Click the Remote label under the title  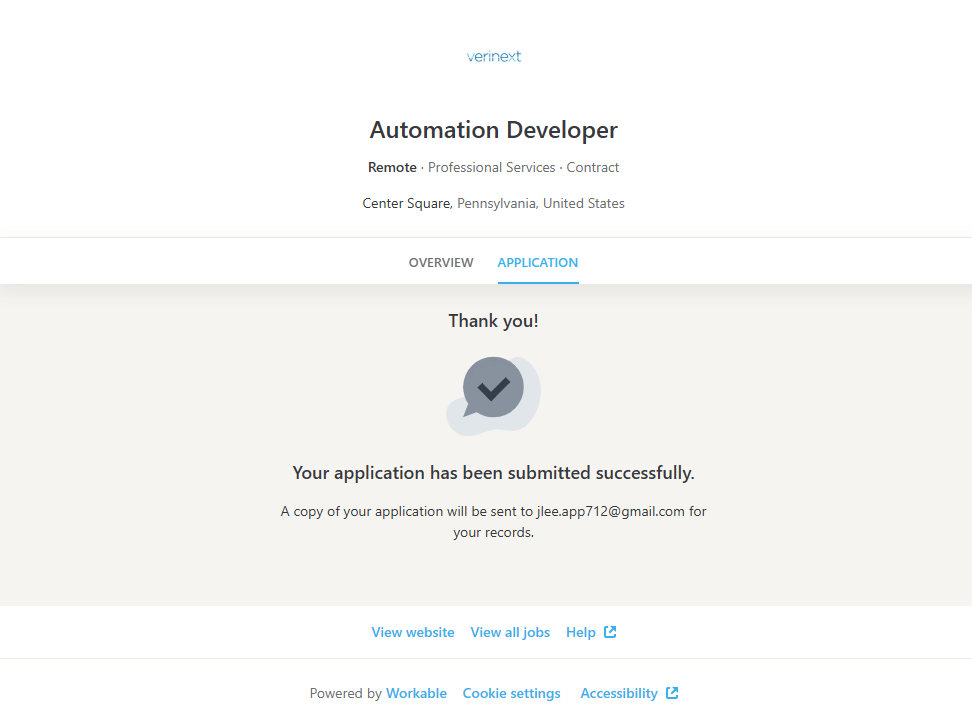(392, 167)
